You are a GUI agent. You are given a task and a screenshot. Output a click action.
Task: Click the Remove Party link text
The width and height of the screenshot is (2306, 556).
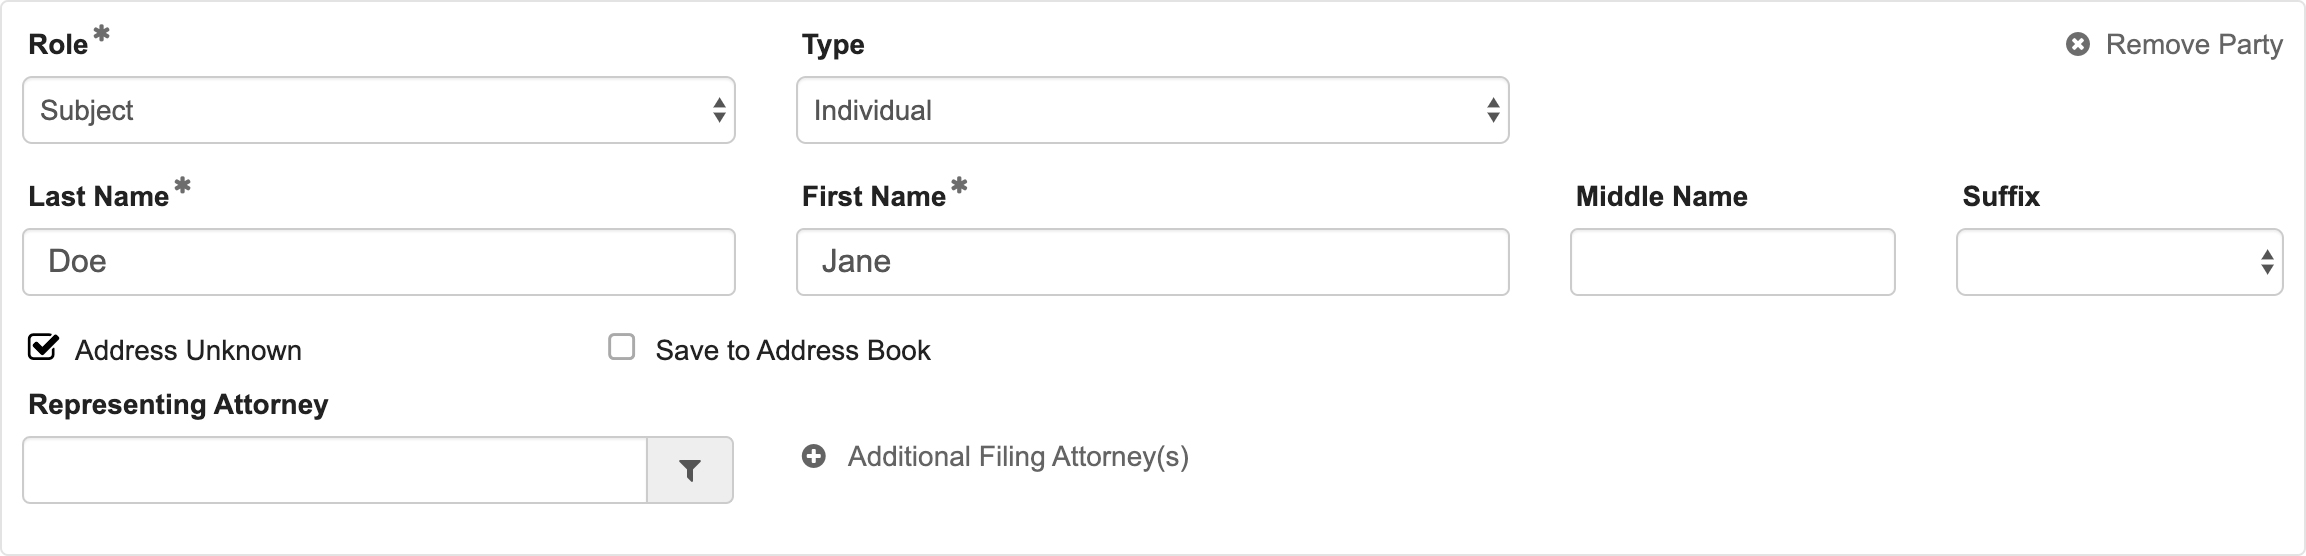(x=2194, y=45)
